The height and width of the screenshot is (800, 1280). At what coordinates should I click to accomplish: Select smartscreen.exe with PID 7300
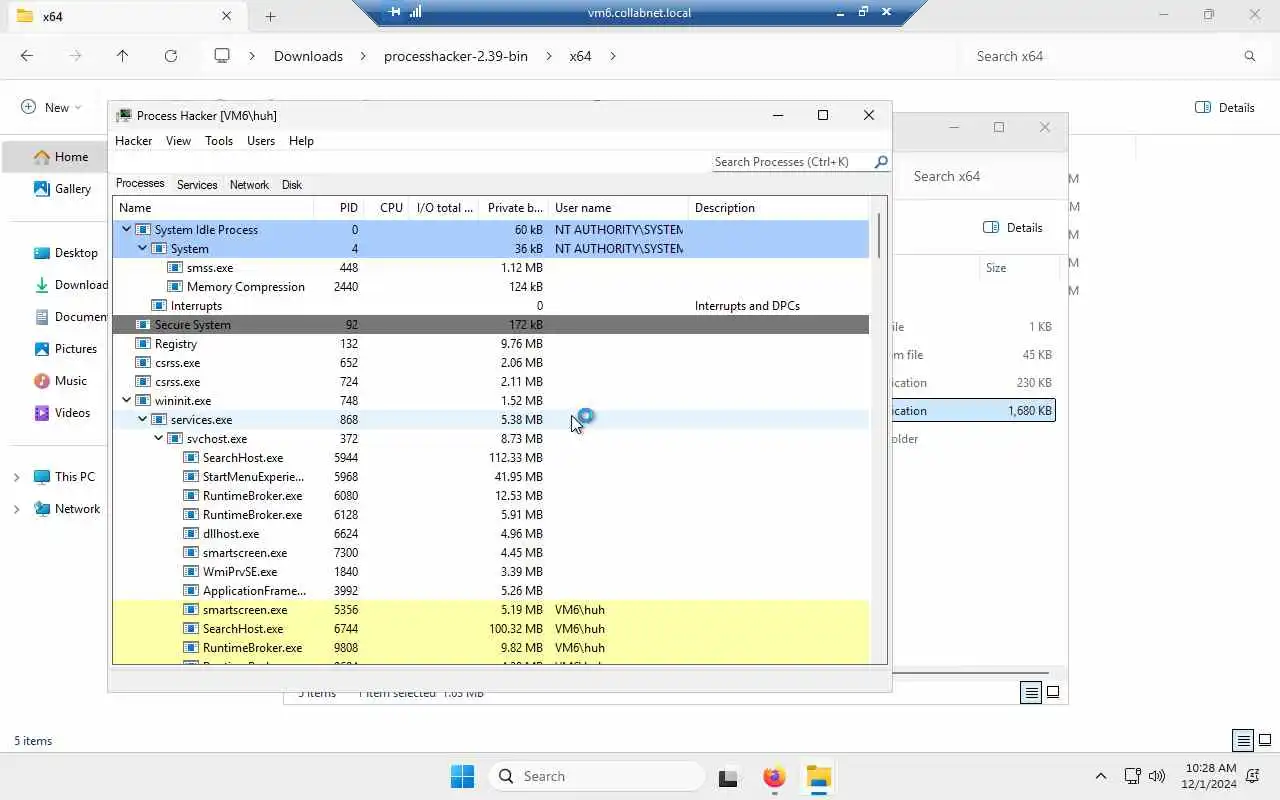click(491, 553)
